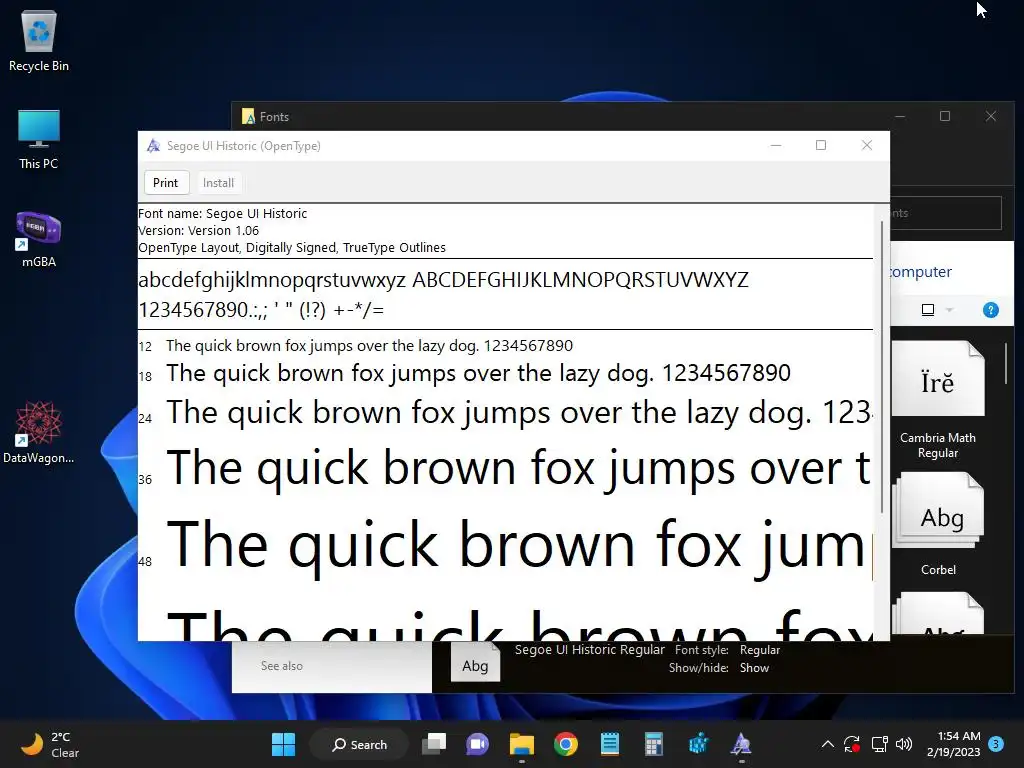Viewport: 1024px width, 768px height.
Task: Launch Google Chrome from the taskbar
Action: 566,744
